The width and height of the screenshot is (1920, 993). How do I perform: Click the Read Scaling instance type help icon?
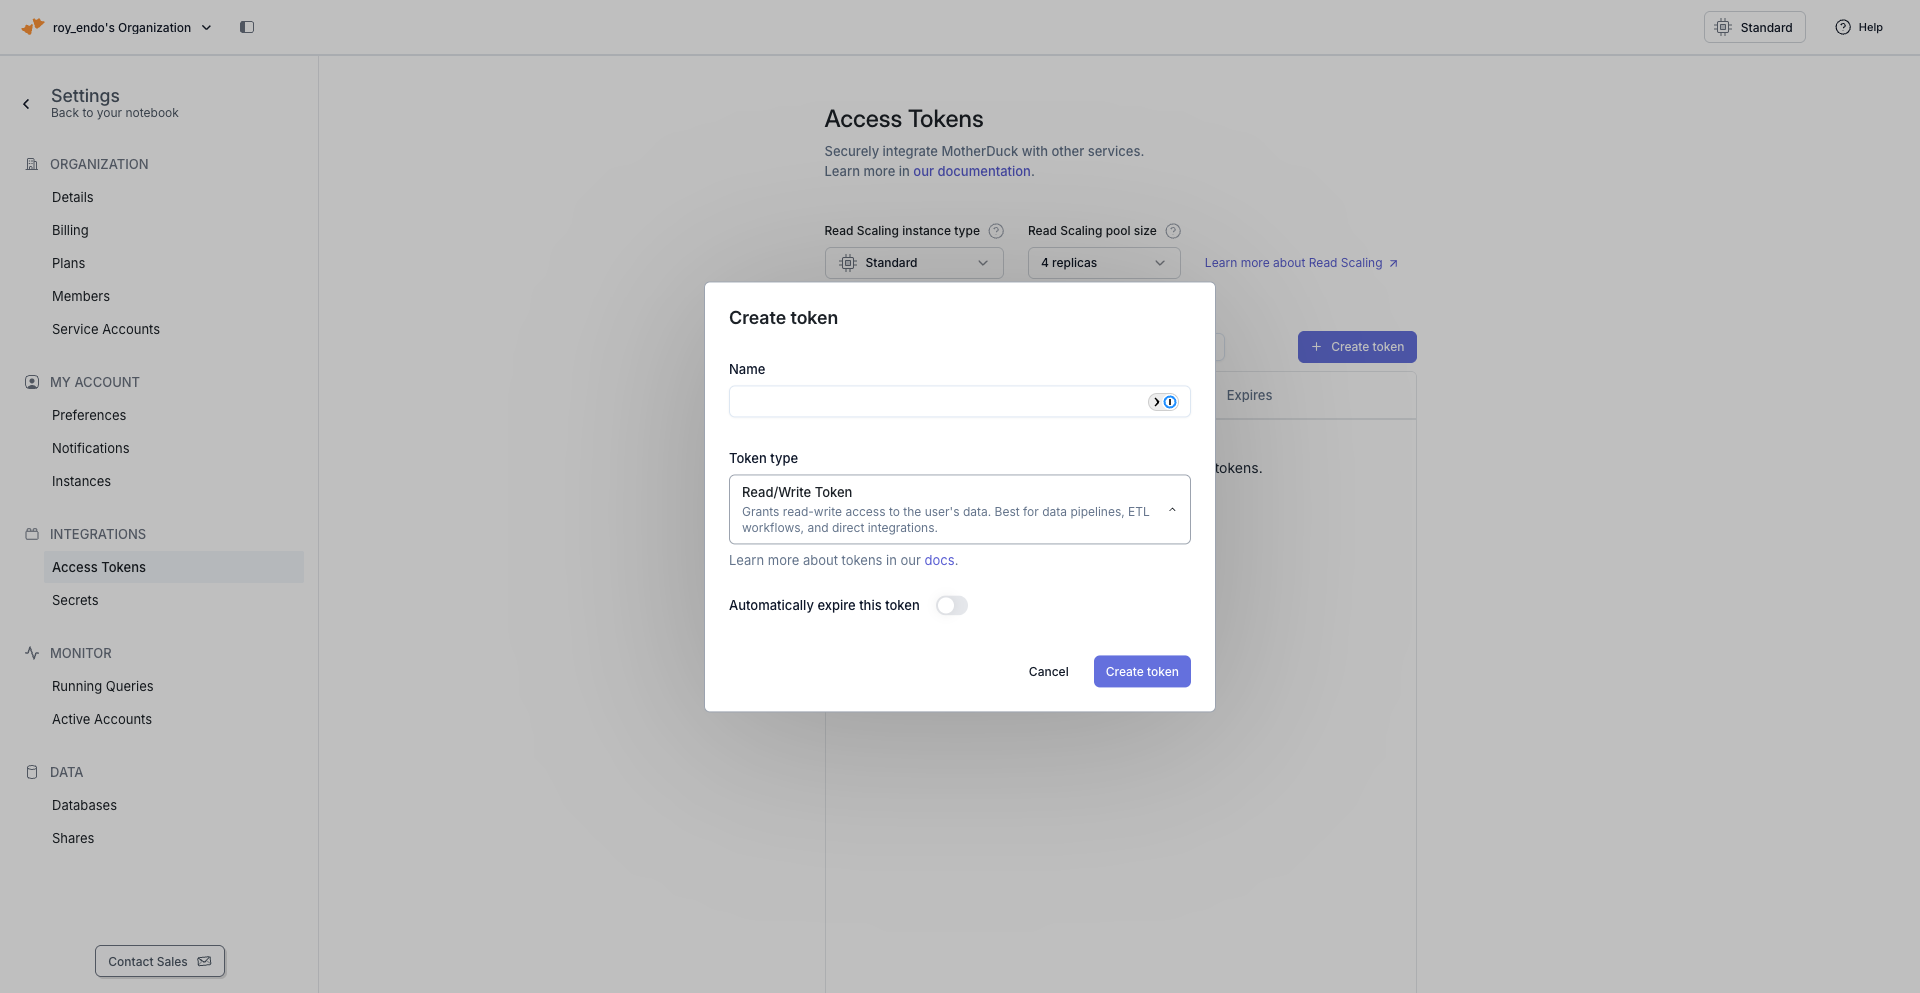(996, 230)
